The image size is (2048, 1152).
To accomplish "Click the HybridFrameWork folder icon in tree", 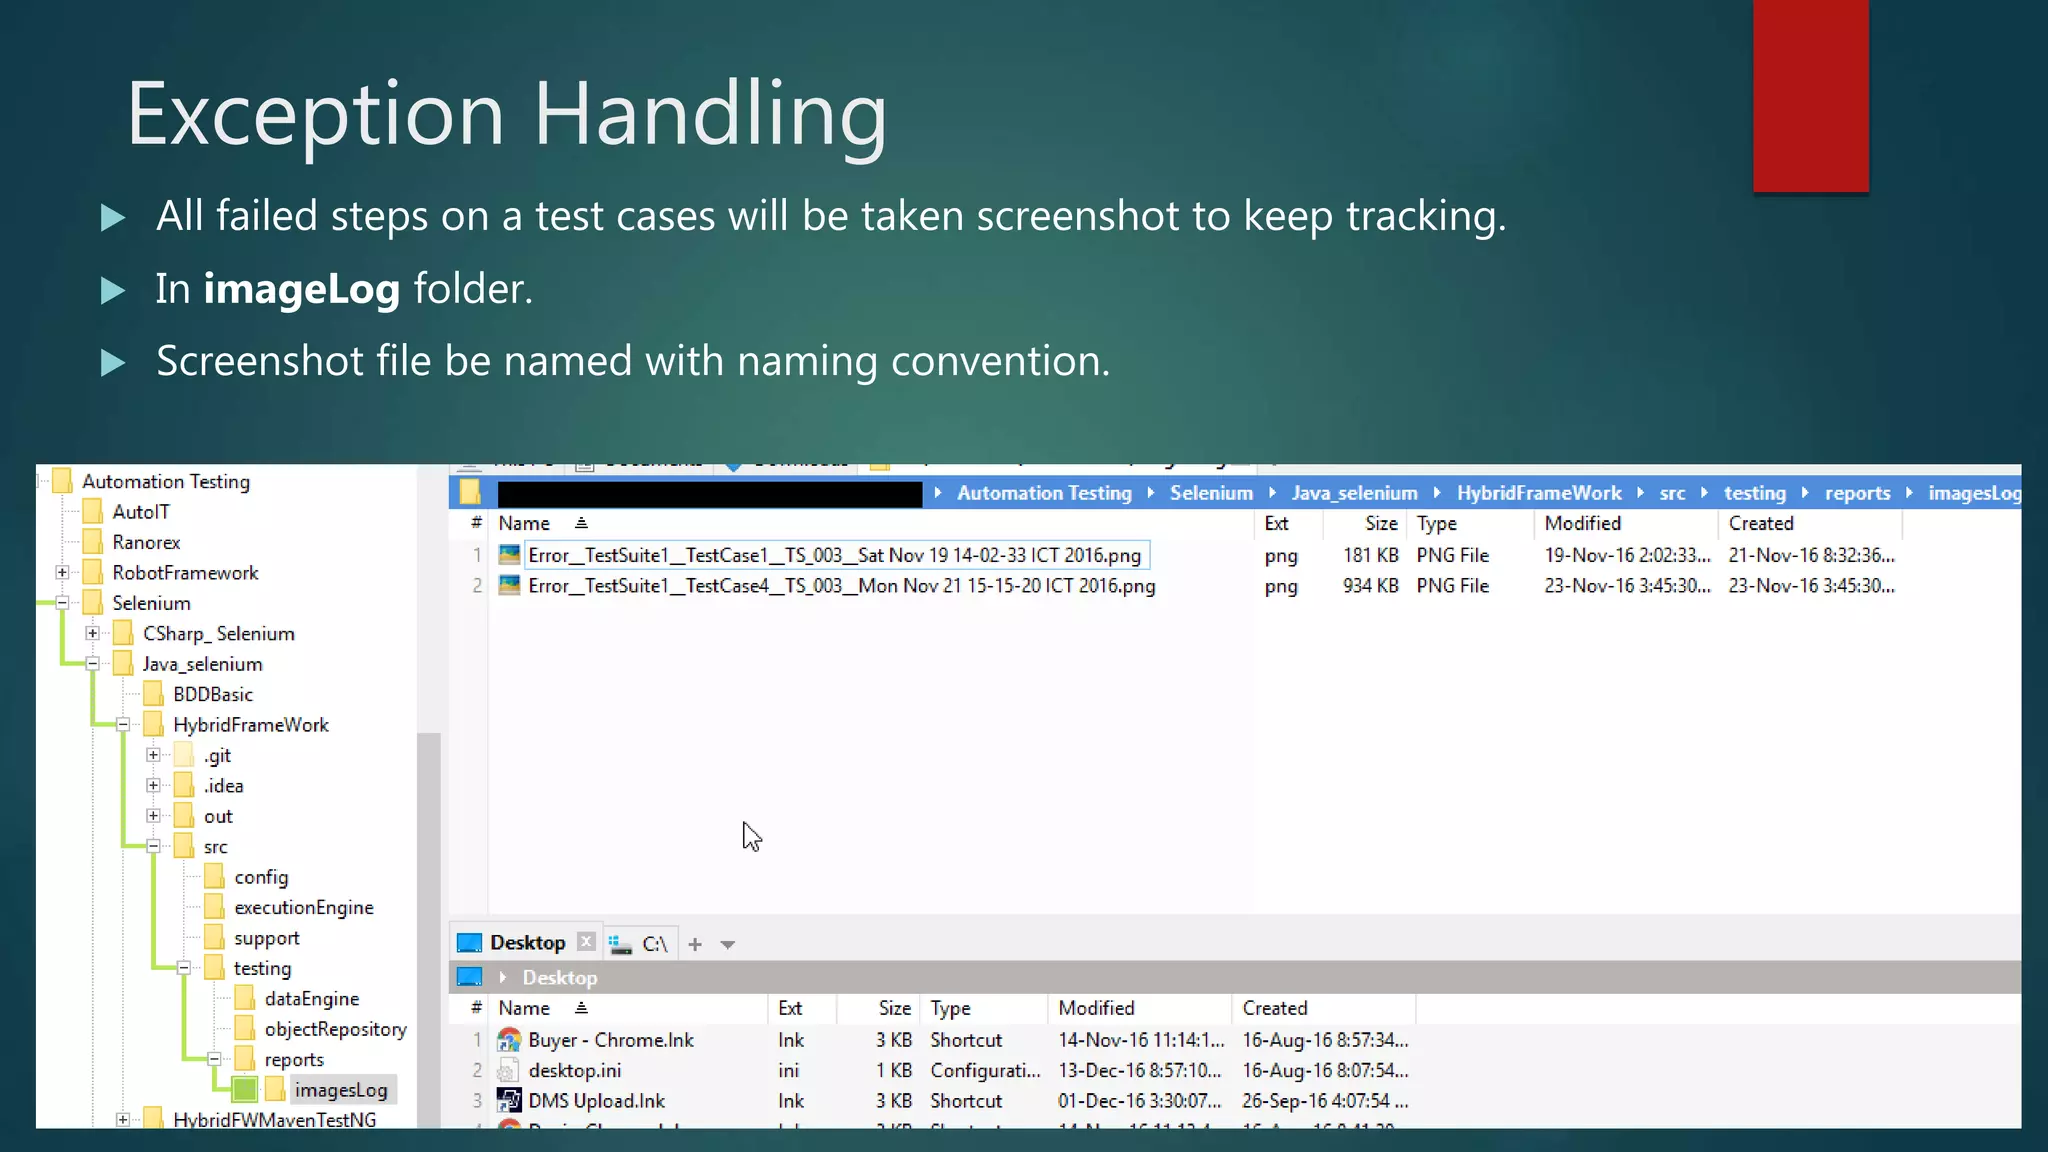I will (154, 725).
